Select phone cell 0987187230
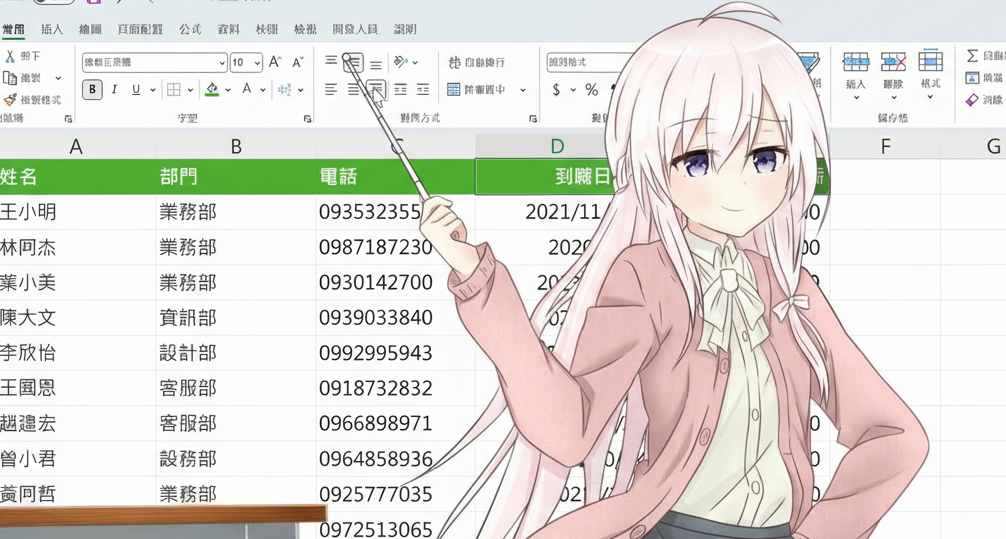This screenshot has height=539, width=1006. click(395, 247)
